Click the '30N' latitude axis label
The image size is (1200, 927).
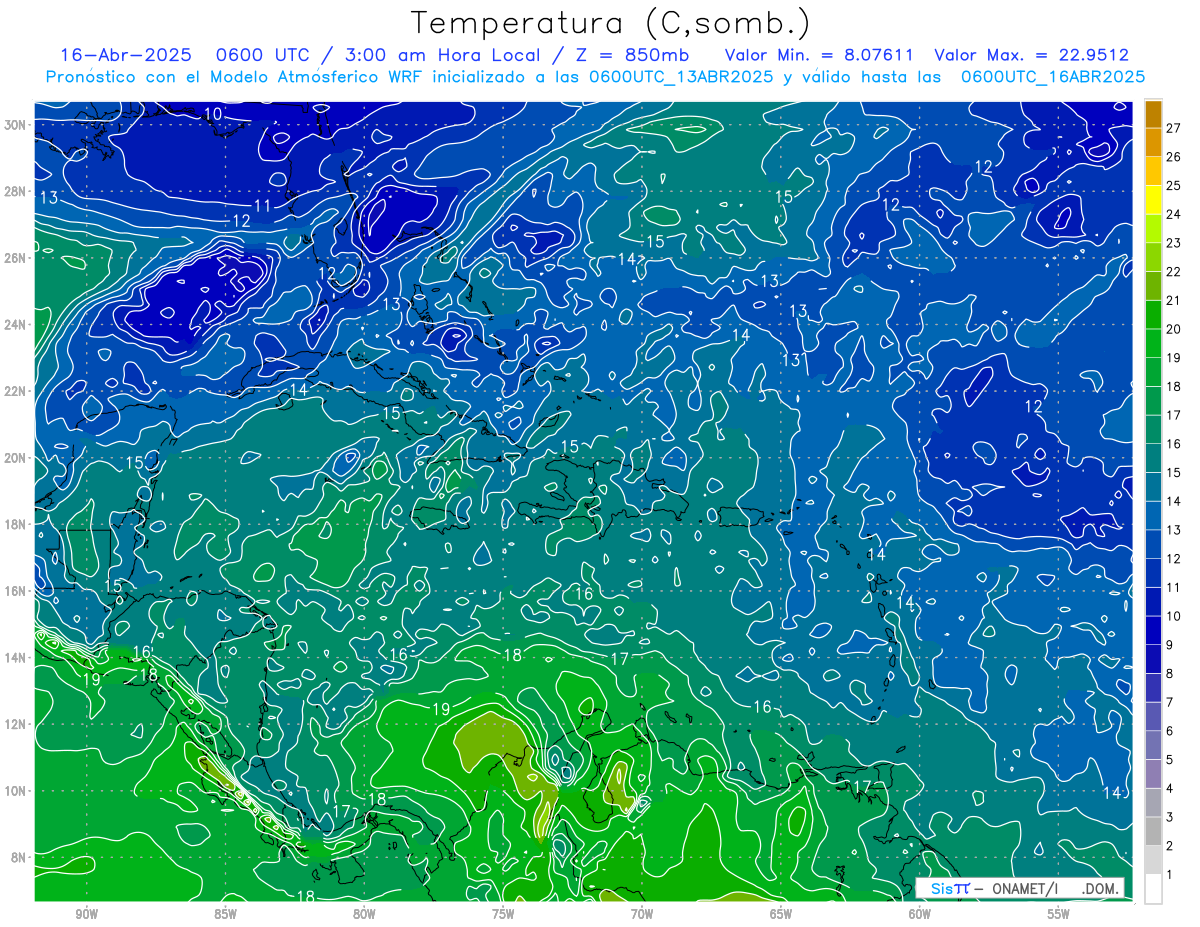tap(16, 125)
